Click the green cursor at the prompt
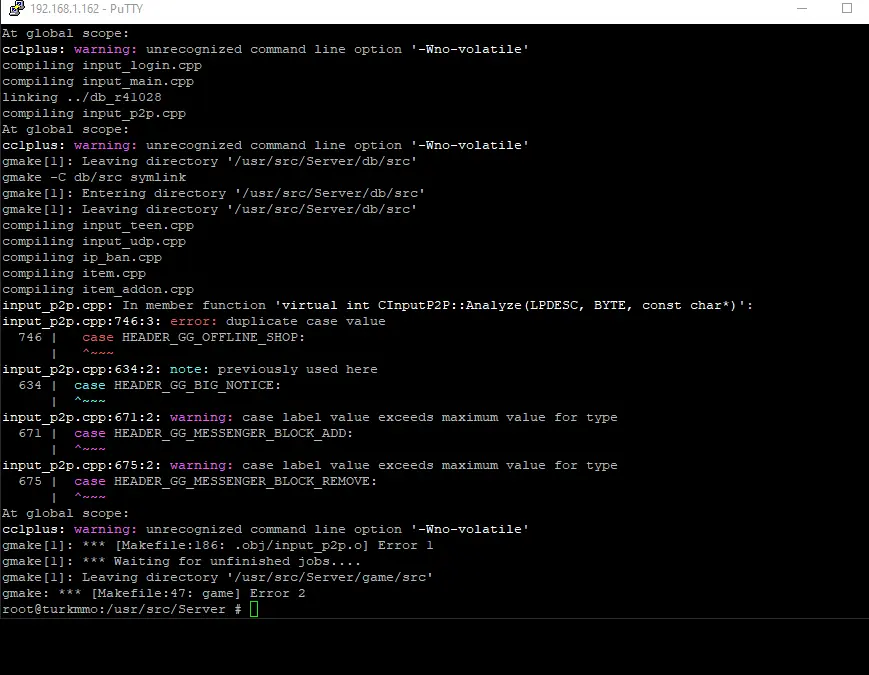 [x=254, y=609]
